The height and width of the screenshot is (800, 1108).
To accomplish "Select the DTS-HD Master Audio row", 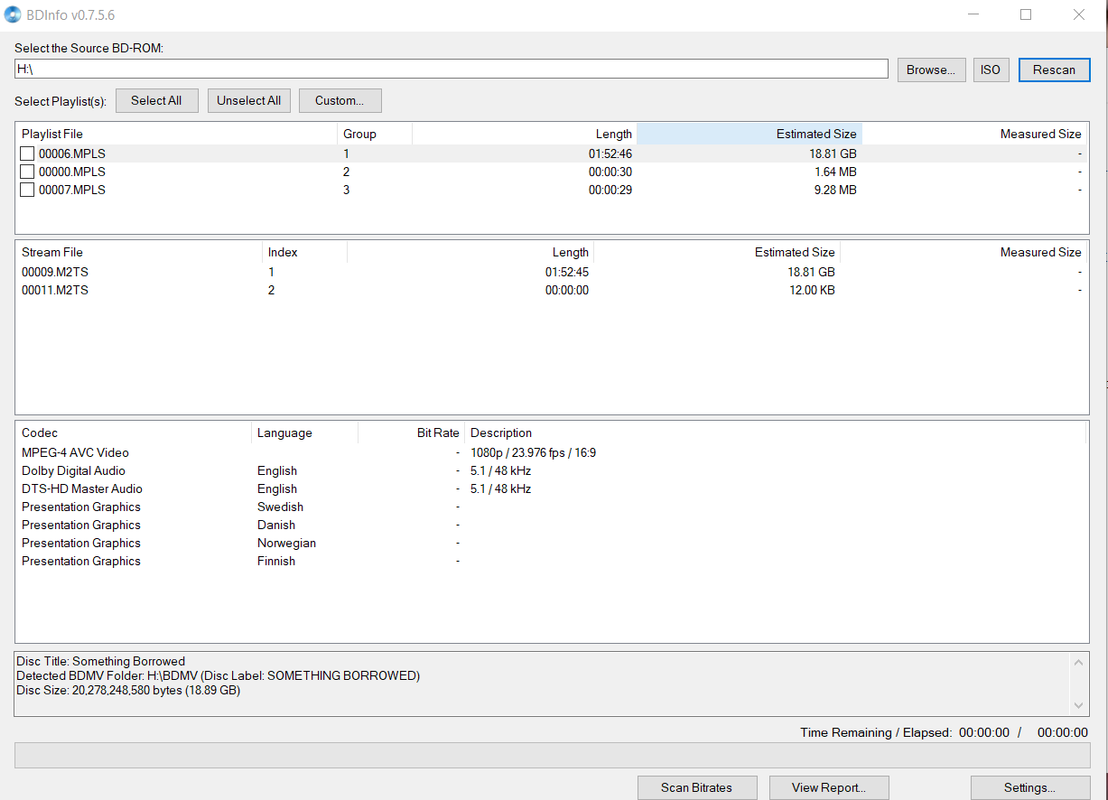I will tap(551, 488).
